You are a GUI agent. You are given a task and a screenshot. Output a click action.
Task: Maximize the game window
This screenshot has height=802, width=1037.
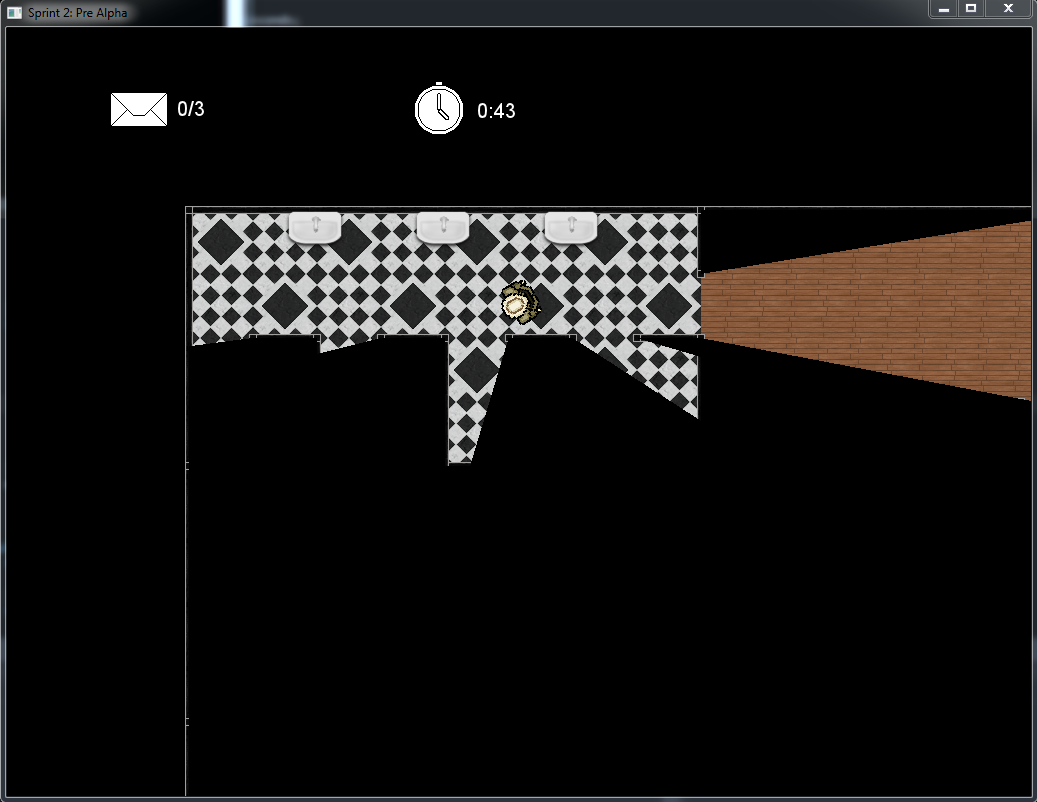[x=971, y=9]
